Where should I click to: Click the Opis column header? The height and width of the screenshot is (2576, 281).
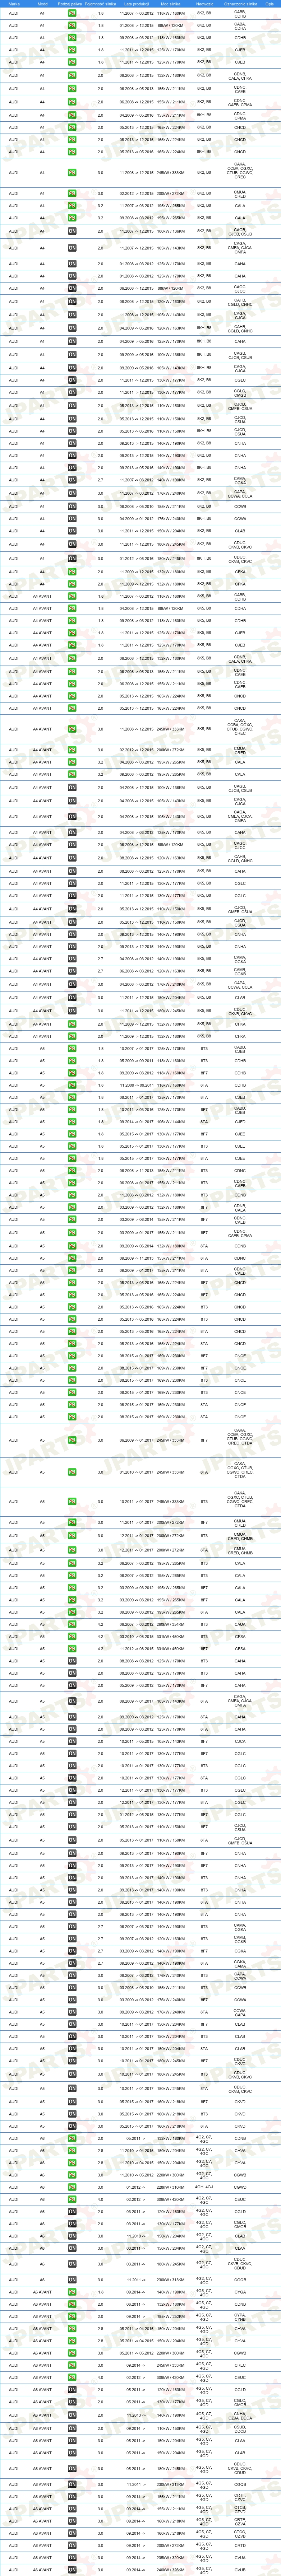(x=269, y=4)
